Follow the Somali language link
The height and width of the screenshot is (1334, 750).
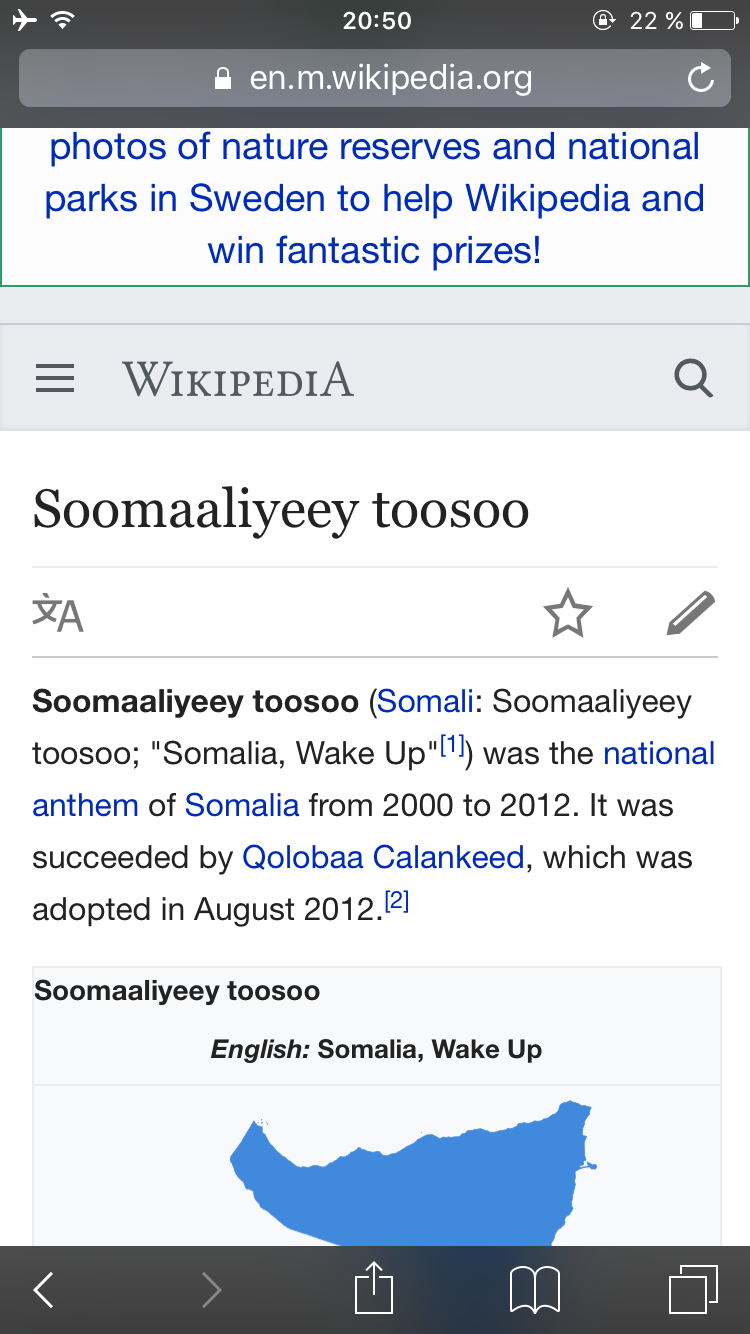point(425,702)
